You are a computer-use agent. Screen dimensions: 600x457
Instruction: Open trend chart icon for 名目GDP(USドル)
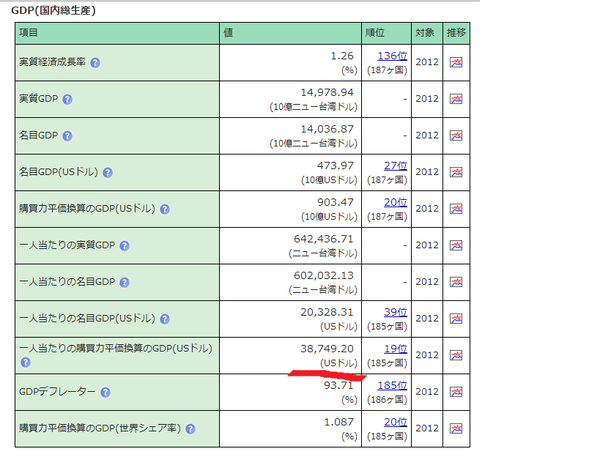click(456, 172)
